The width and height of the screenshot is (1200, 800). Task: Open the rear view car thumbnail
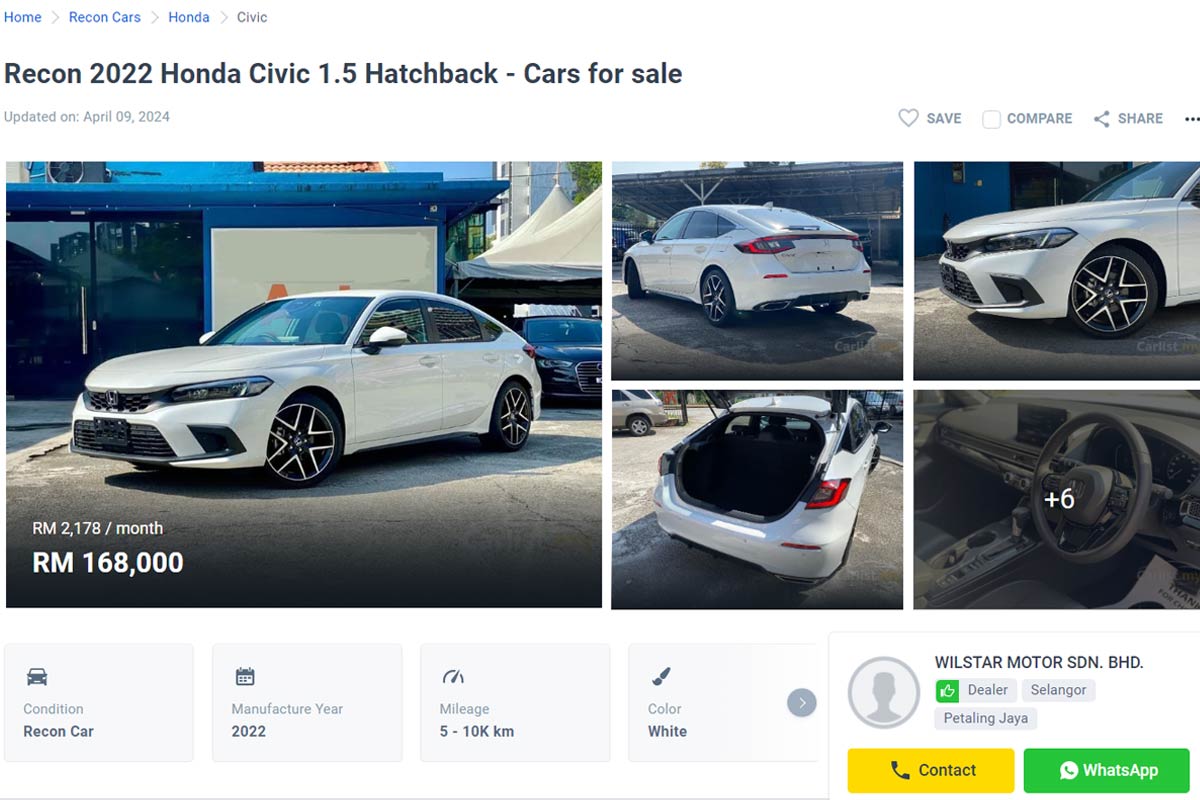(757, 271)
